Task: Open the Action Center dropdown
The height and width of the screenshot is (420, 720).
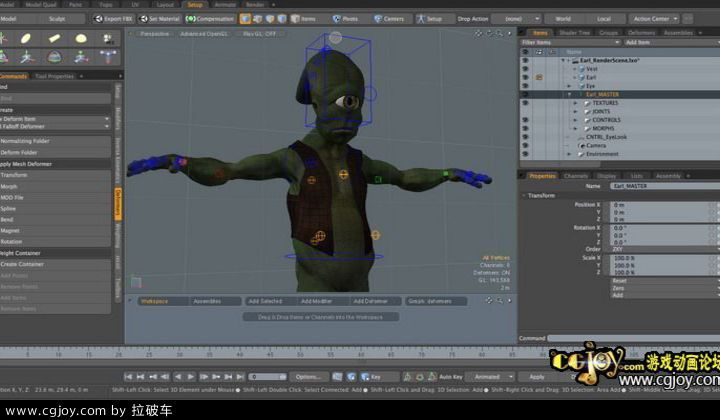Action: pyautogui.click(x=654, y=19)
